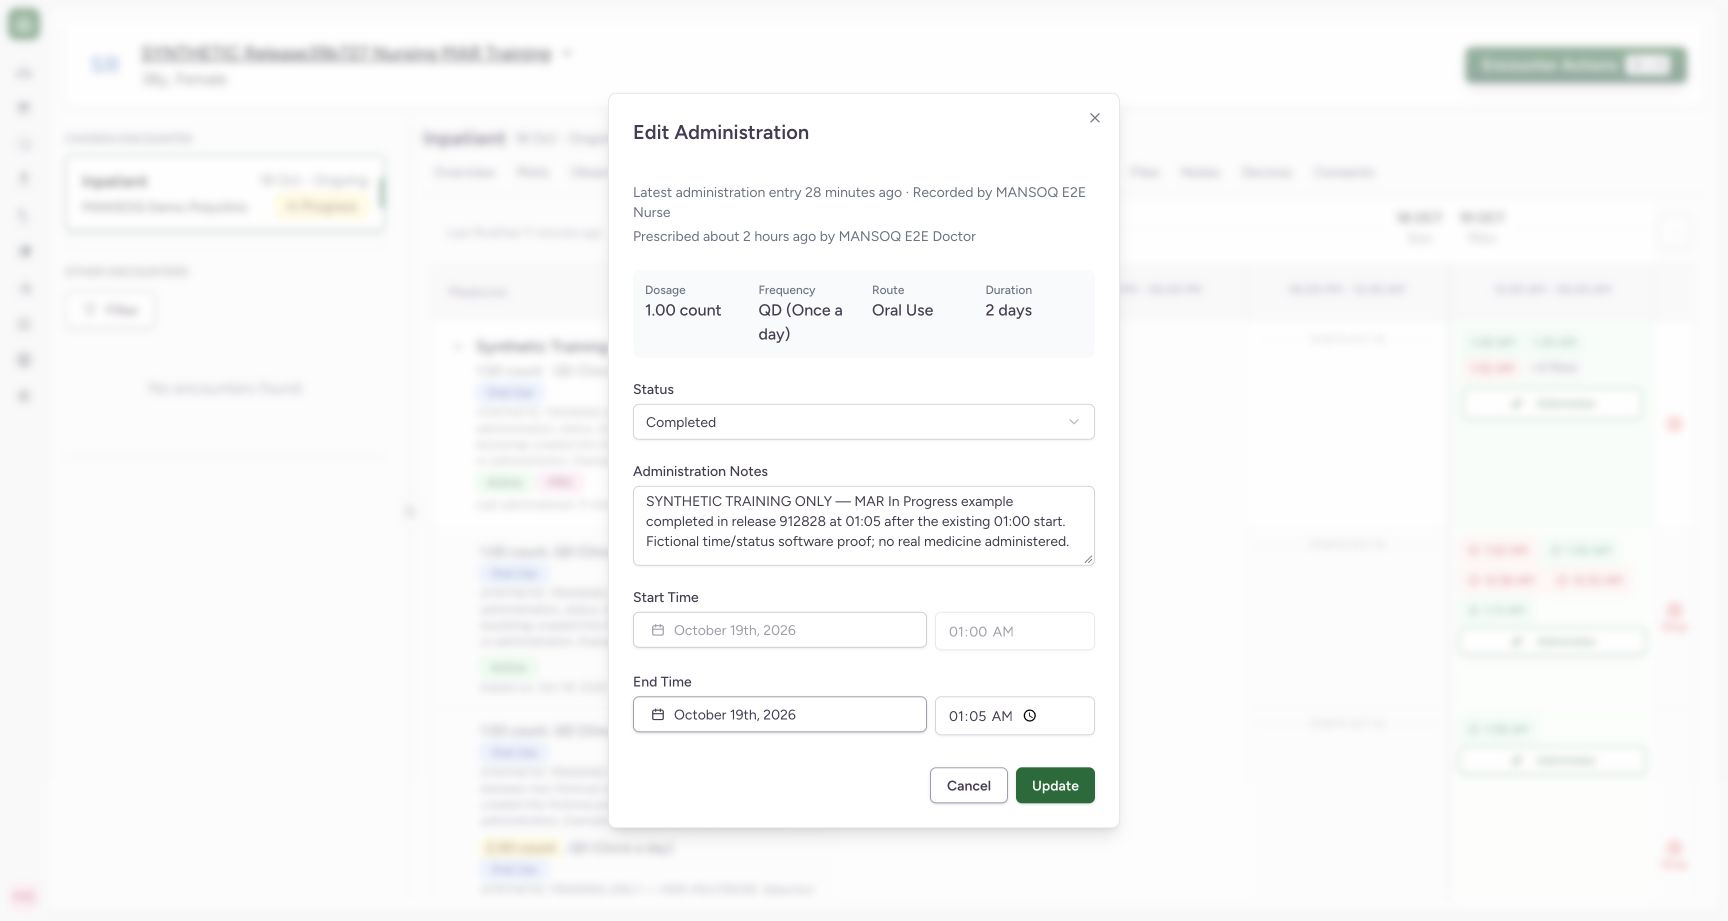Click the notes textarea resize grip

point(1088,559)
